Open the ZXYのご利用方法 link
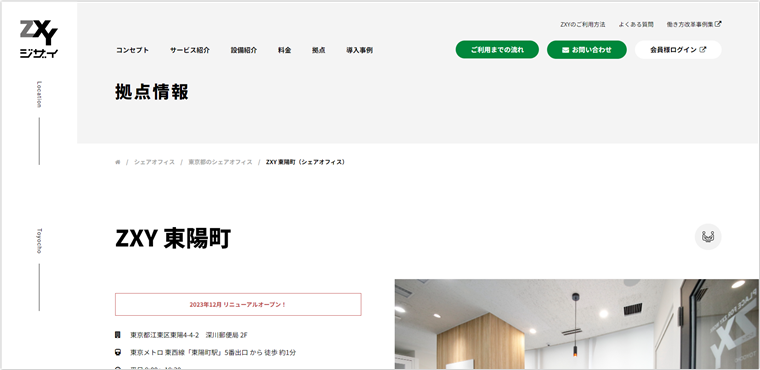The width and height of the screenshot is (760, 370). (583, 24)
